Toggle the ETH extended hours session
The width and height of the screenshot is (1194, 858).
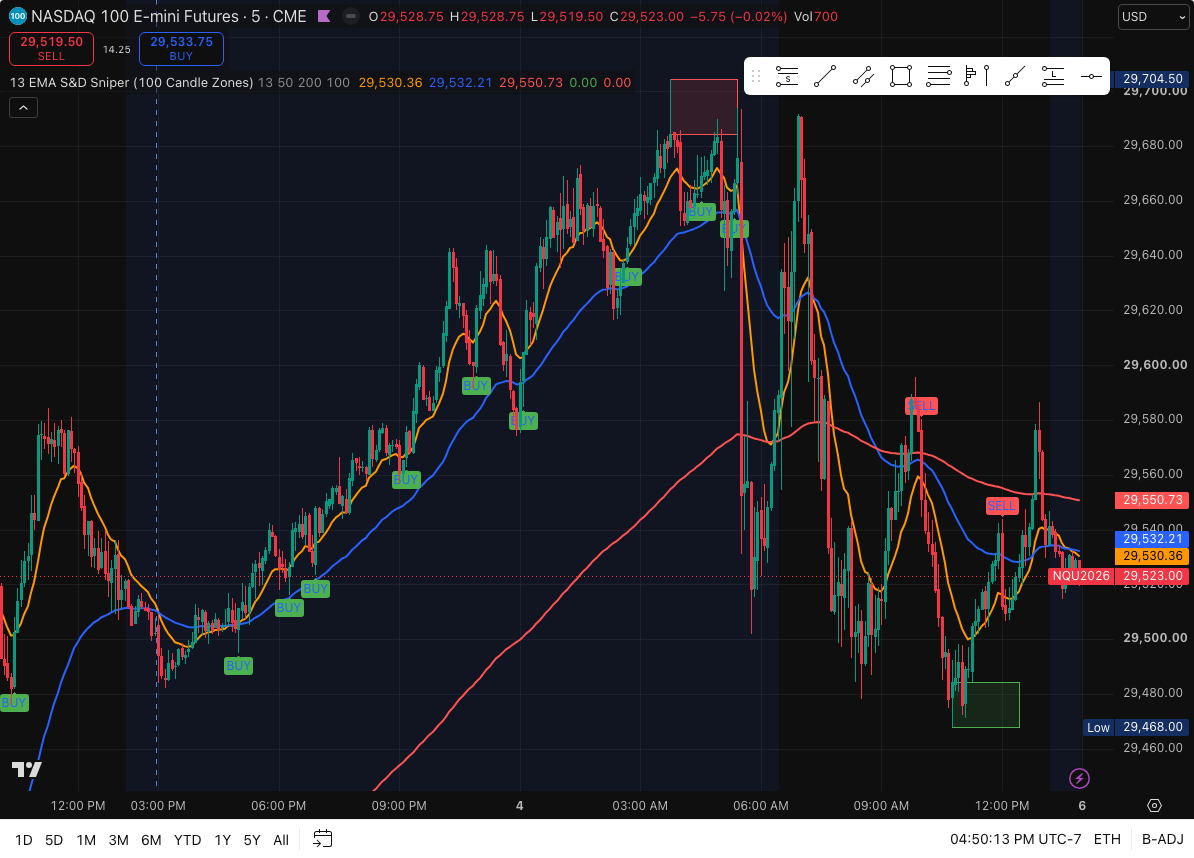pos(1107,839)
